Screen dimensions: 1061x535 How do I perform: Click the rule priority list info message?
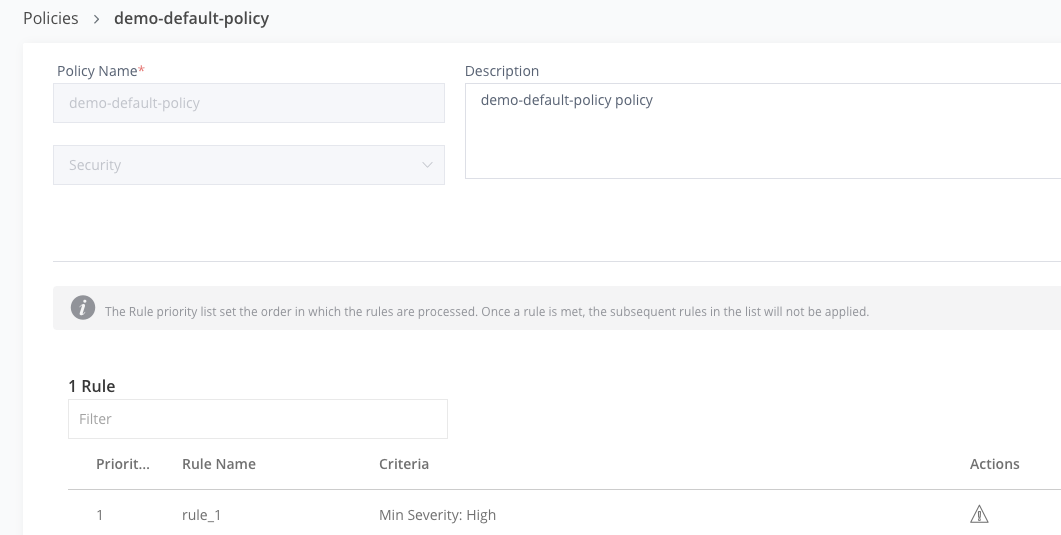coord(487,312)
